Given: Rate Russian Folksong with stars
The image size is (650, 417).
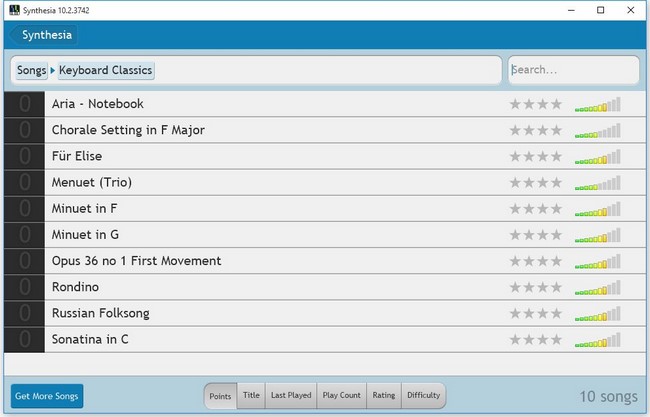Looking at the screenshot, I should click(536, 313).
